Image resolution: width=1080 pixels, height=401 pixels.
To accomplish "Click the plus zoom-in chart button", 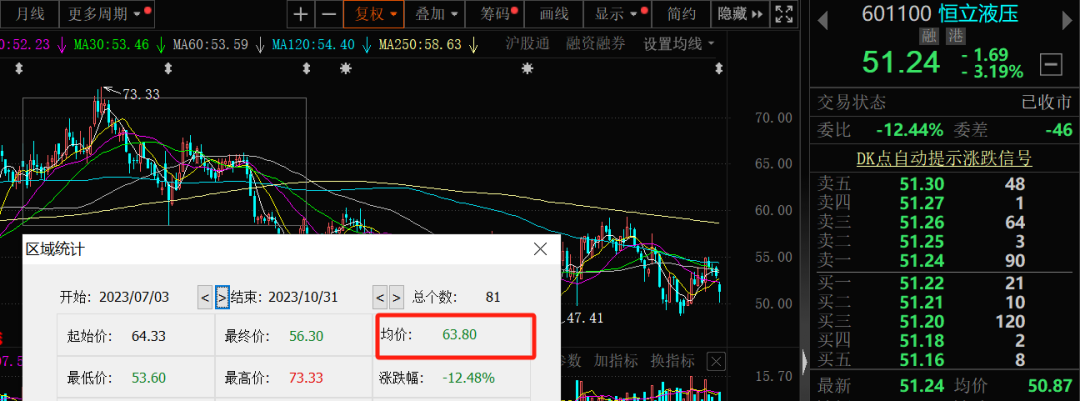I will 301,14.
